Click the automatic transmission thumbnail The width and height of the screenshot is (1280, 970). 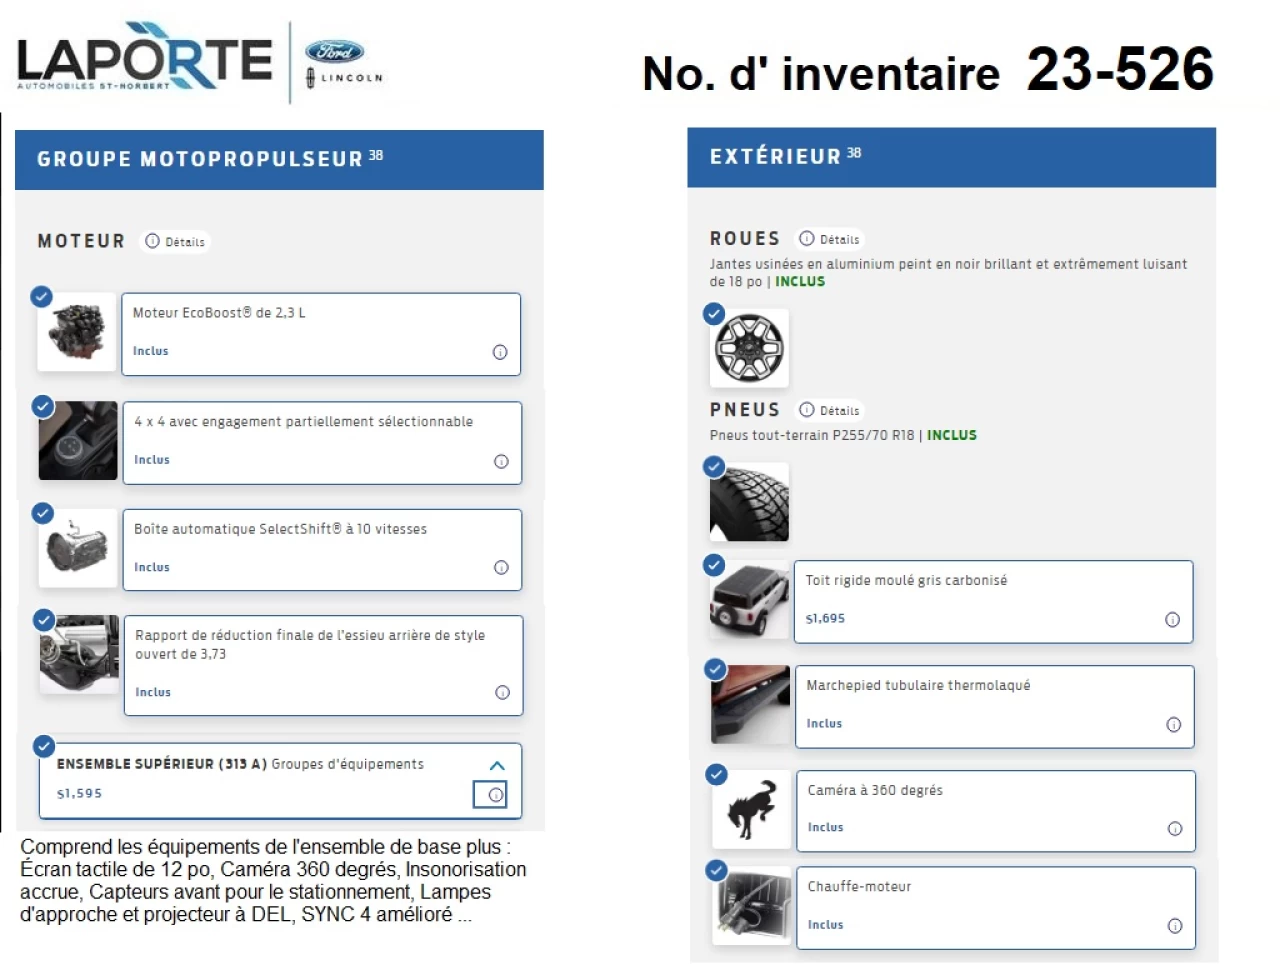pyautogui.click(x=78, y=549)
